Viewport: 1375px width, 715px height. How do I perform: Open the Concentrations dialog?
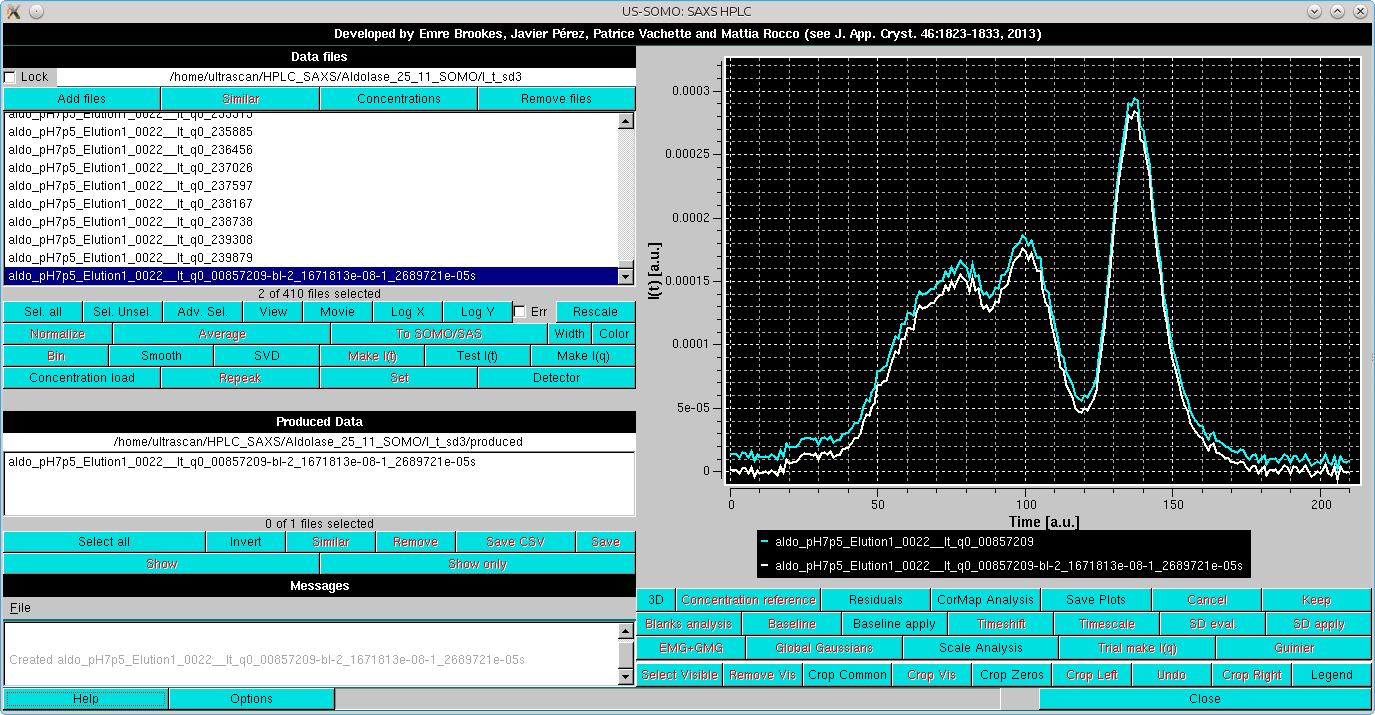pyautogui.click(x=398, y=99)
